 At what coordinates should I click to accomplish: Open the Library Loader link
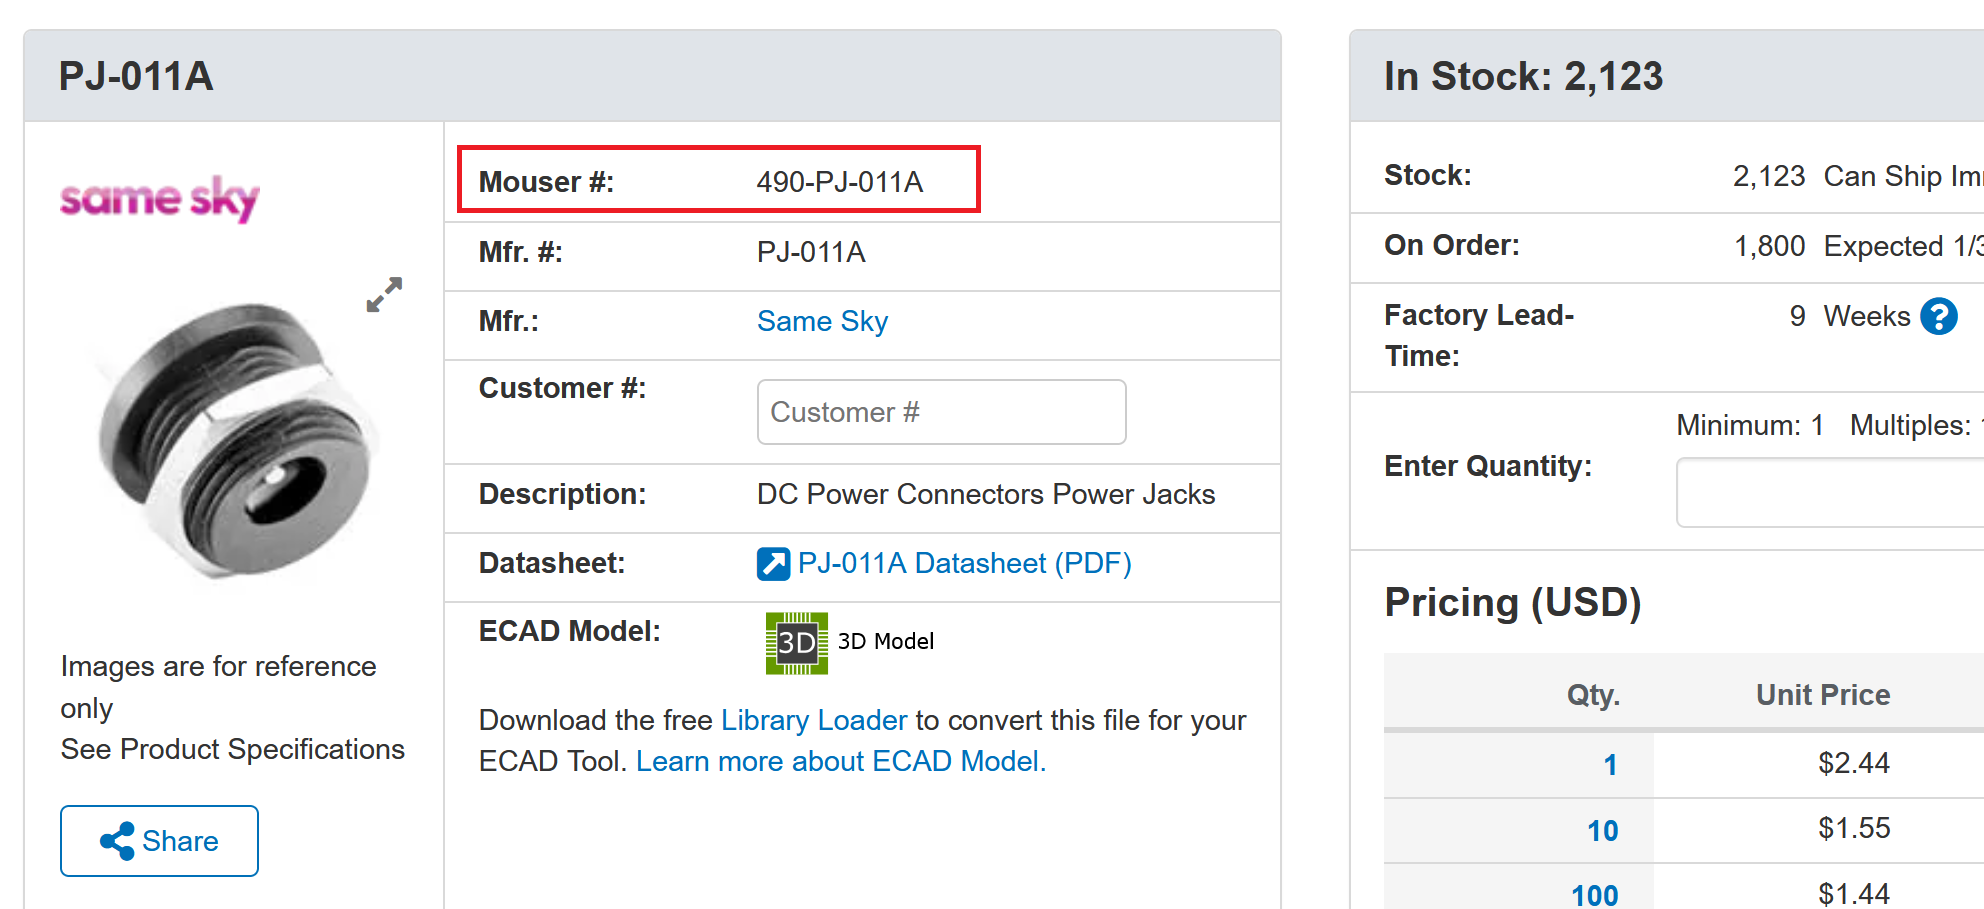(814, 720)
